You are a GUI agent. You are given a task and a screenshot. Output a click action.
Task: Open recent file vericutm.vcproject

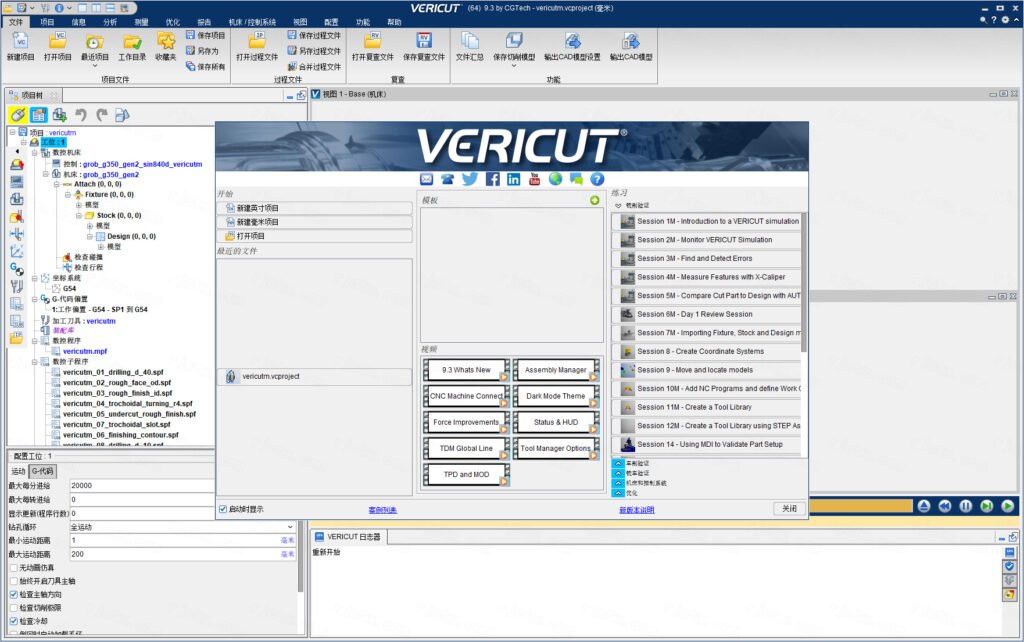tap(315, 377)
